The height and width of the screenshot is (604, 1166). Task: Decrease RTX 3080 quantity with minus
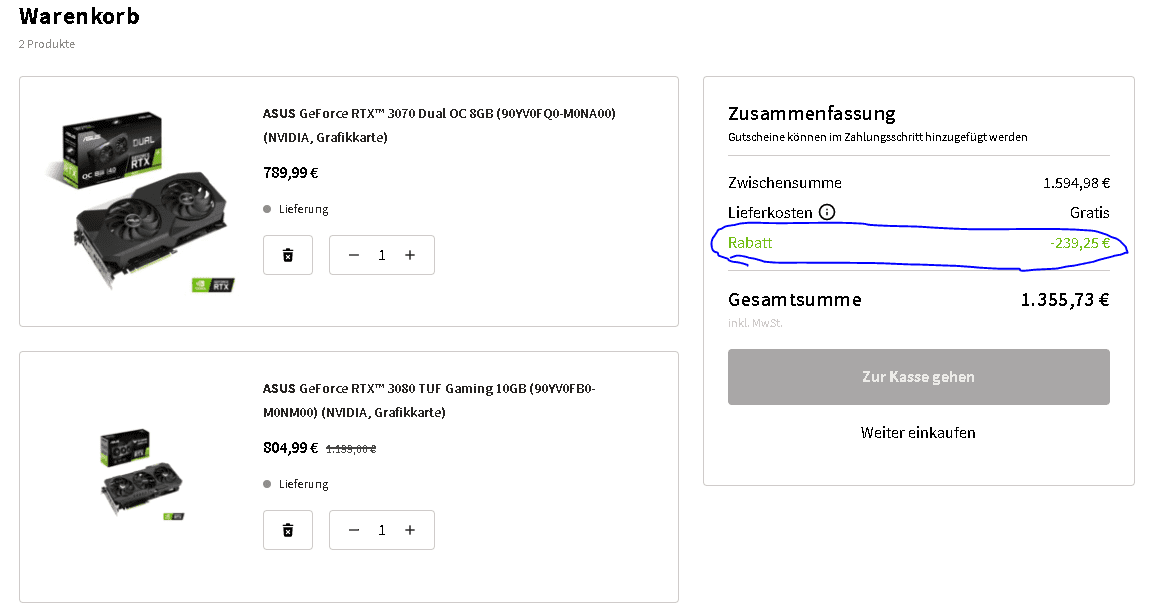(x=354, y=530)
